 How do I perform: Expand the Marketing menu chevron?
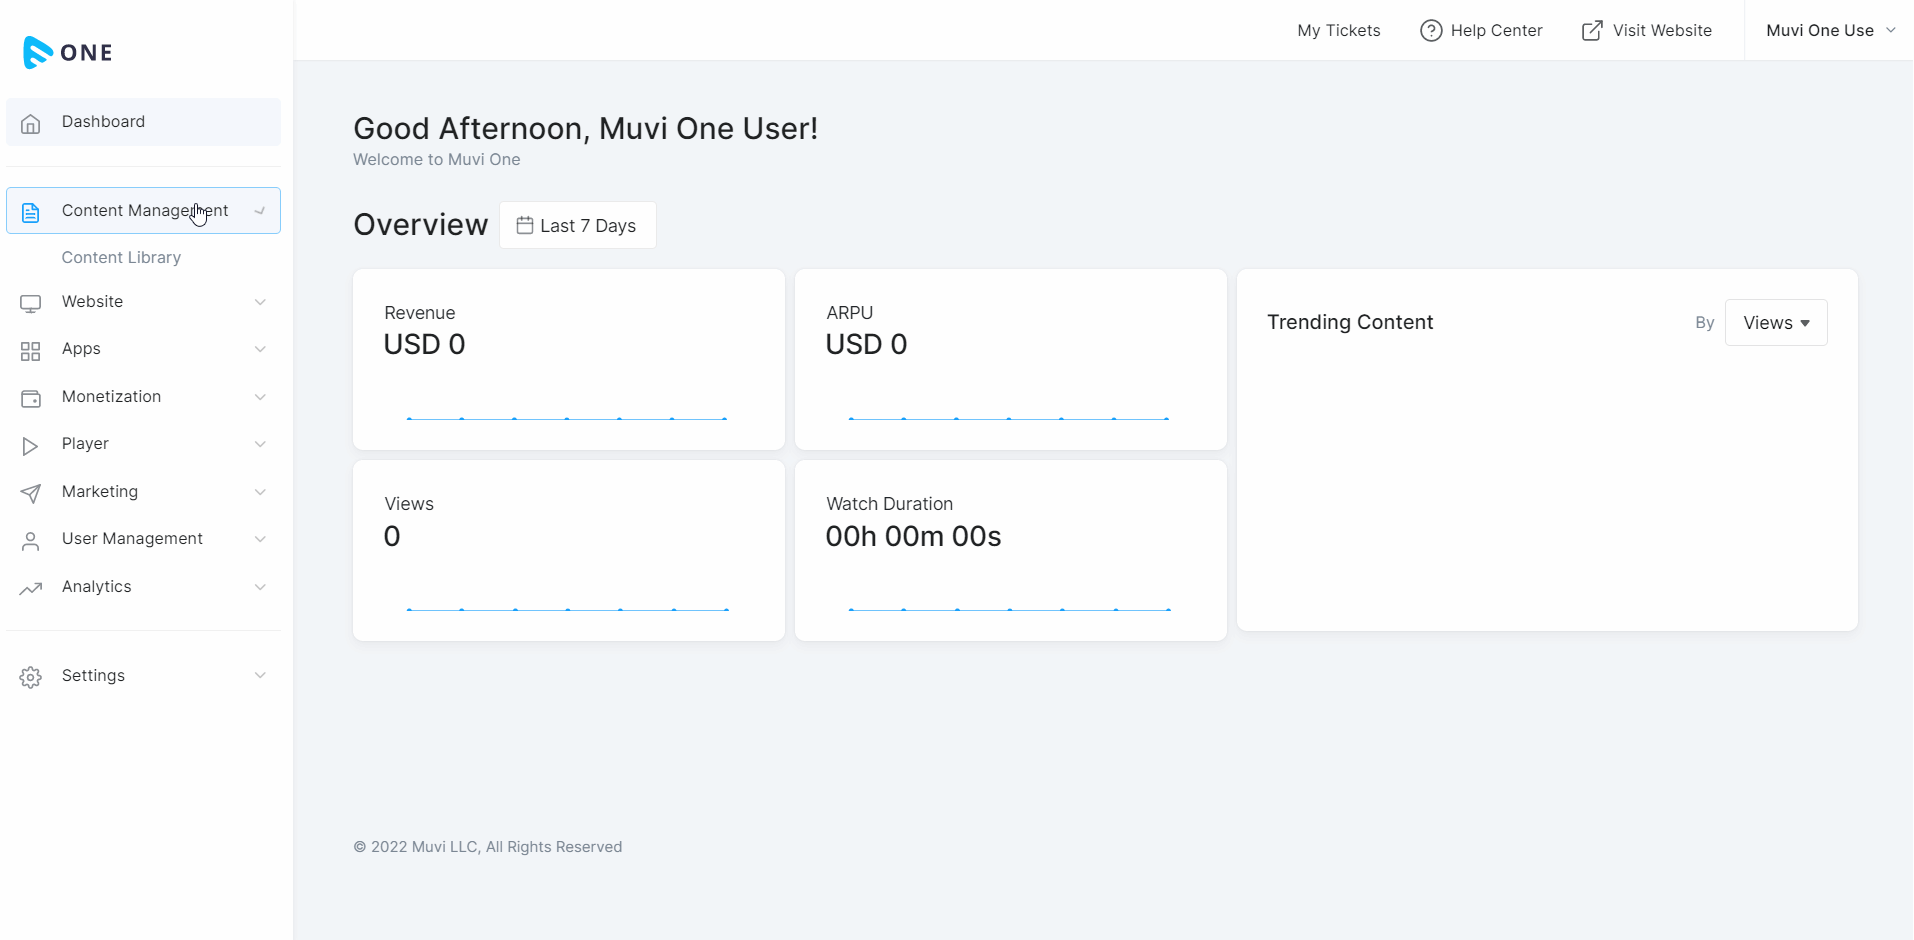point(260,492)
